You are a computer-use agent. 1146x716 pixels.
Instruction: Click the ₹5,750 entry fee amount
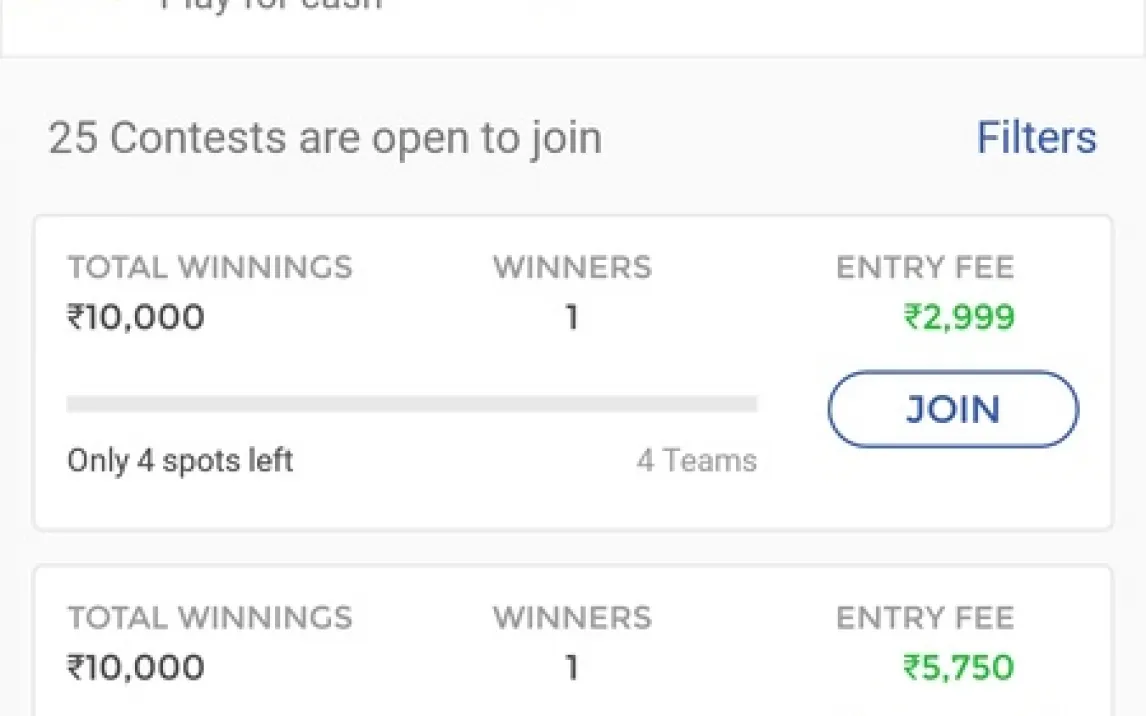pos(959,667)
